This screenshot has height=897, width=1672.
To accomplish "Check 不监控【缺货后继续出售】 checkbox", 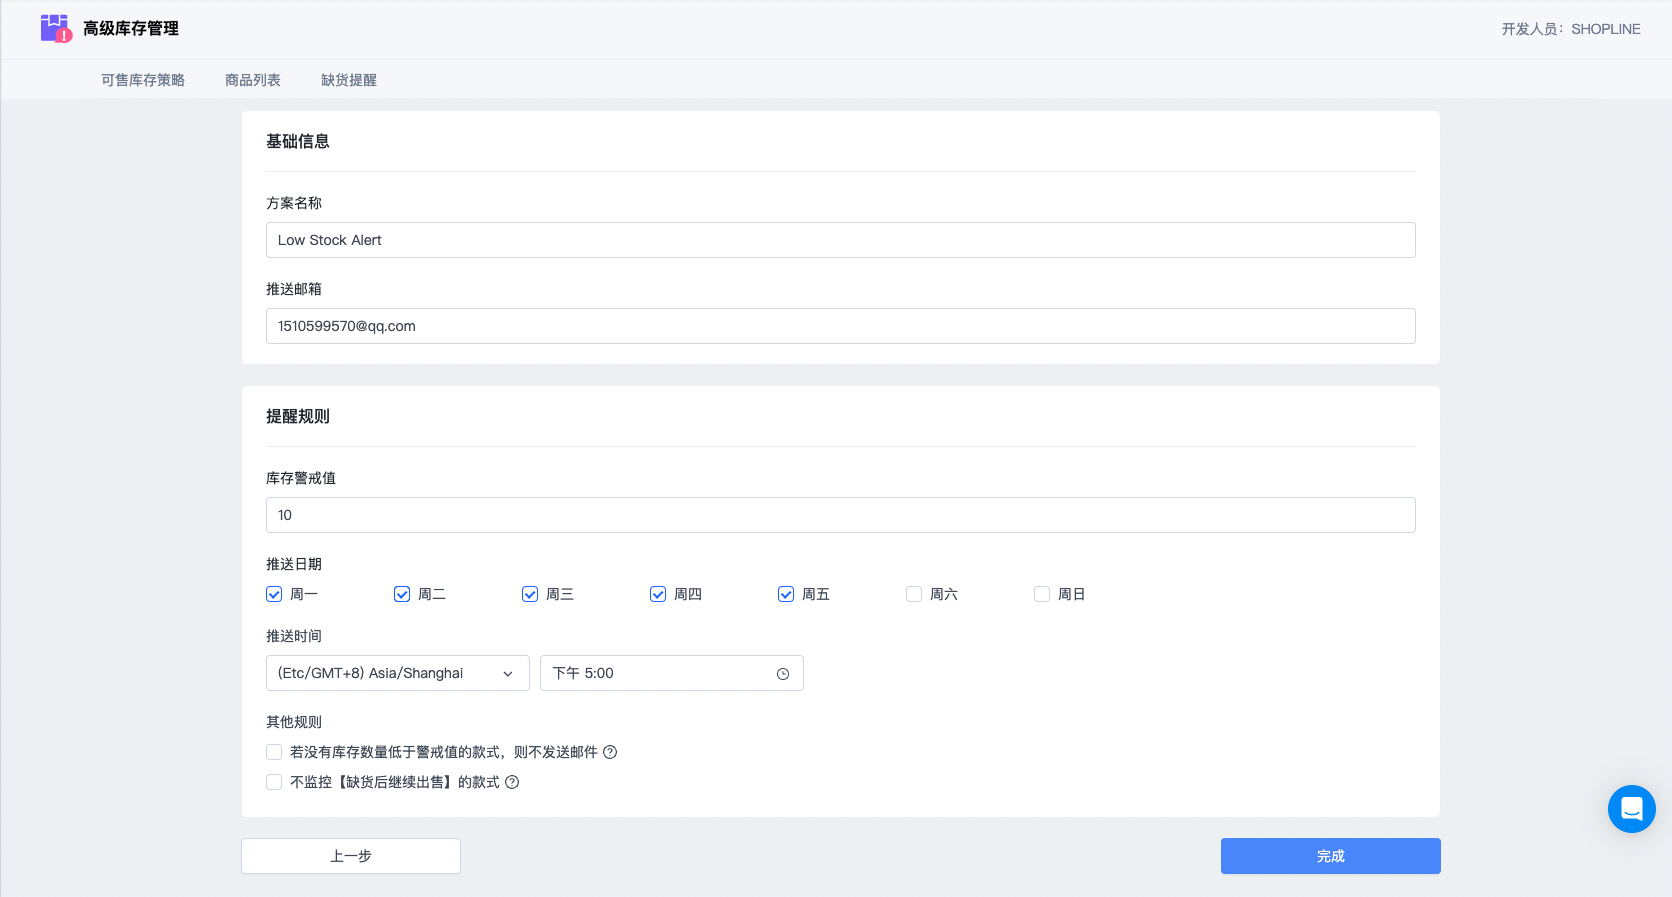I will point(274,782).
